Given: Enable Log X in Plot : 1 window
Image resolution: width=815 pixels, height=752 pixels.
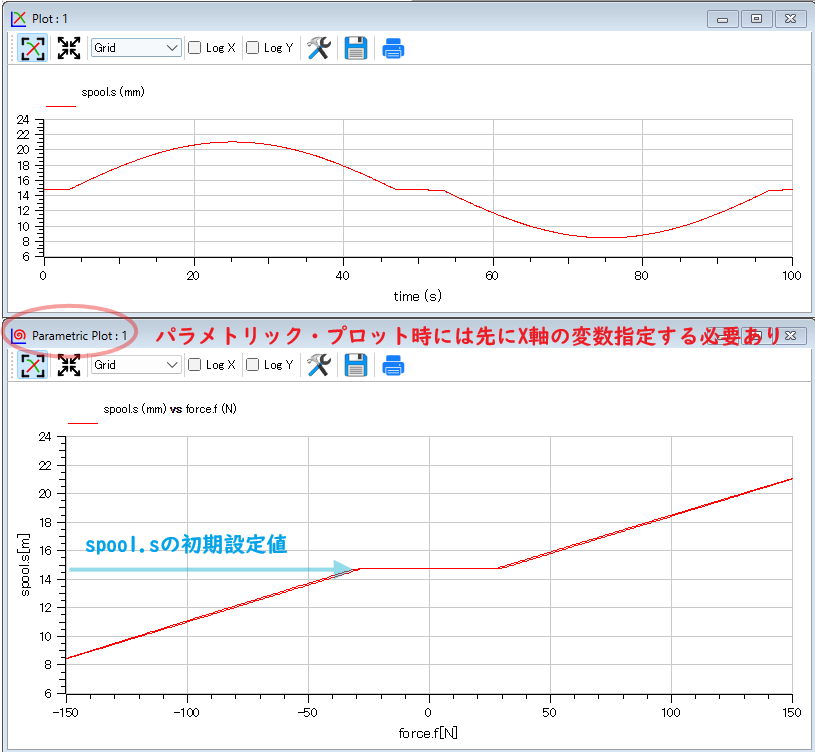Looking at the screenshot, I should [x=194, y=48].
